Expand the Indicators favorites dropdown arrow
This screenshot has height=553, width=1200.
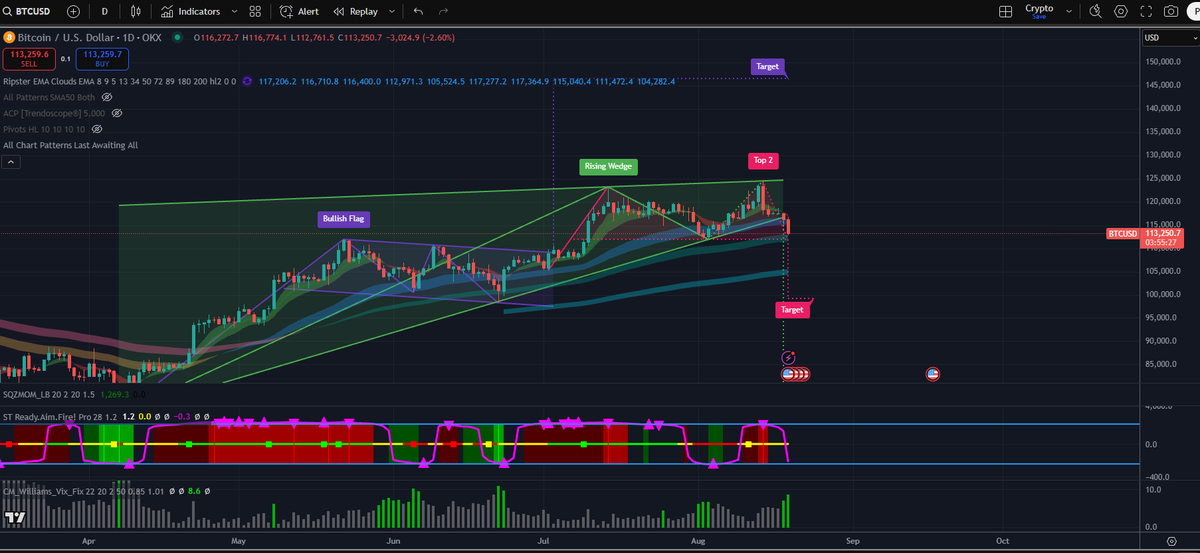[235, 11]
